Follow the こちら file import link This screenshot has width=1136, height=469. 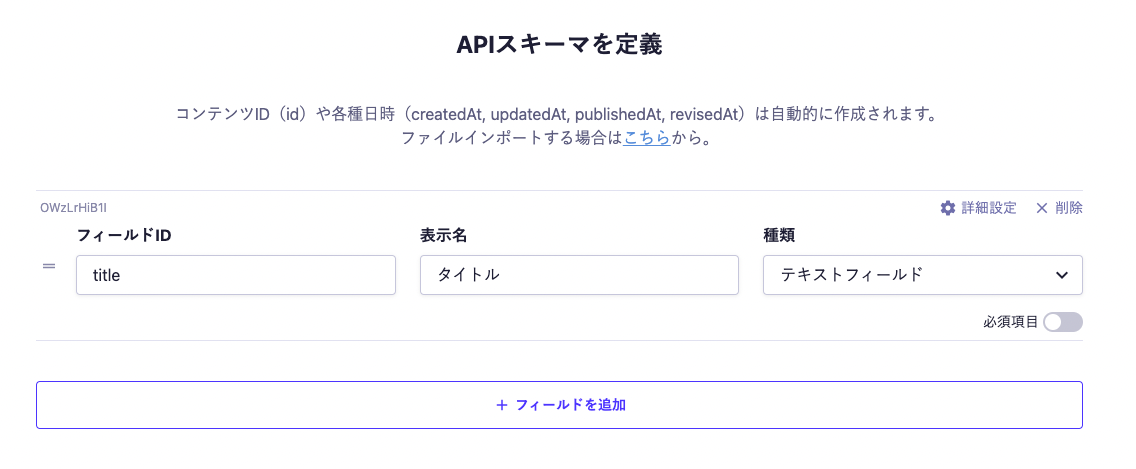click(647, 138)
